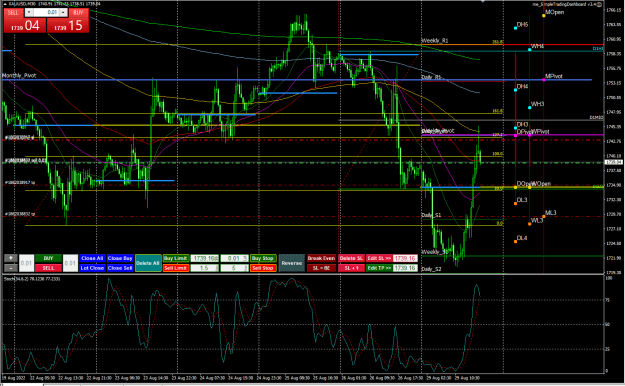The height and width of the screenshot is (386, 625).
Task: Collapse the one-click trading panel triangle
Action: (x=5, y=4)
